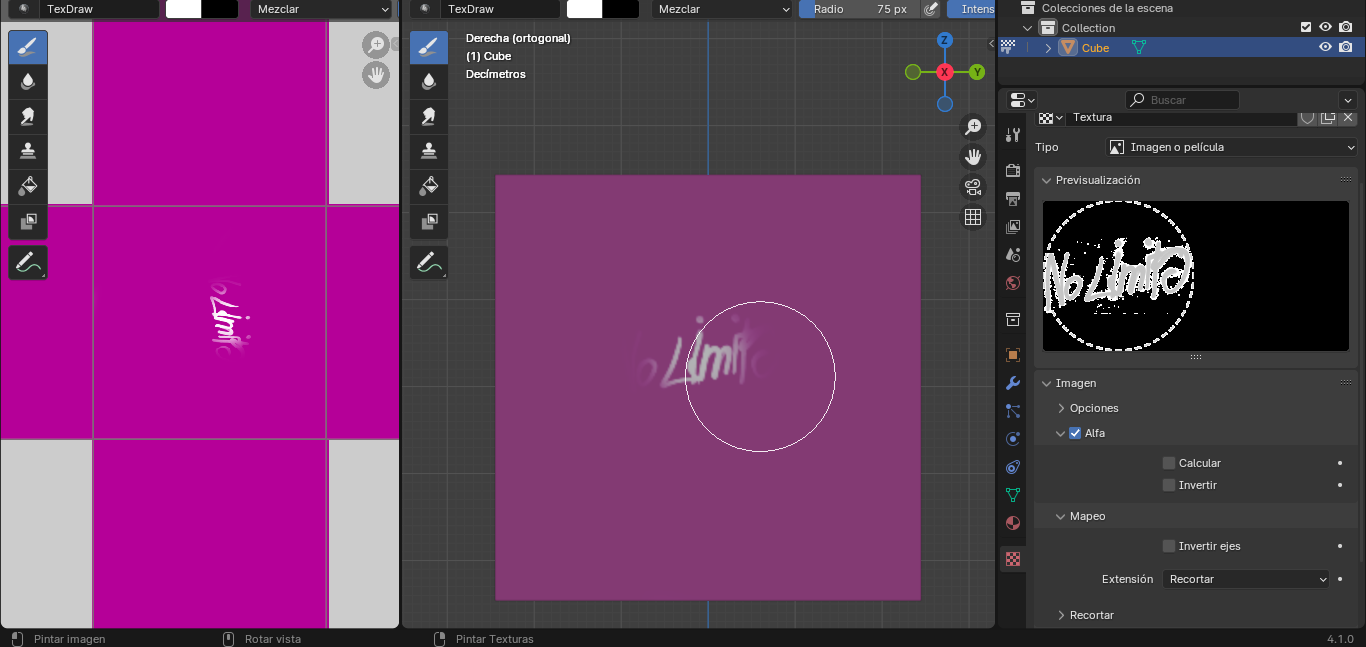1366x647 pixels.
Task: Open the Tipo 'Imagen o película' dropdown
Action: 1231,147
